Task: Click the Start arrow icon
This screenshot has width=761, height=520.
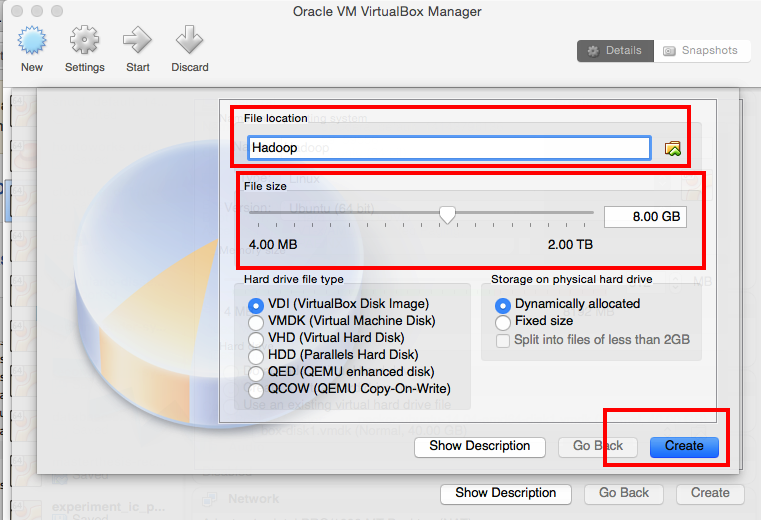Action: click(x=137, y=40)
